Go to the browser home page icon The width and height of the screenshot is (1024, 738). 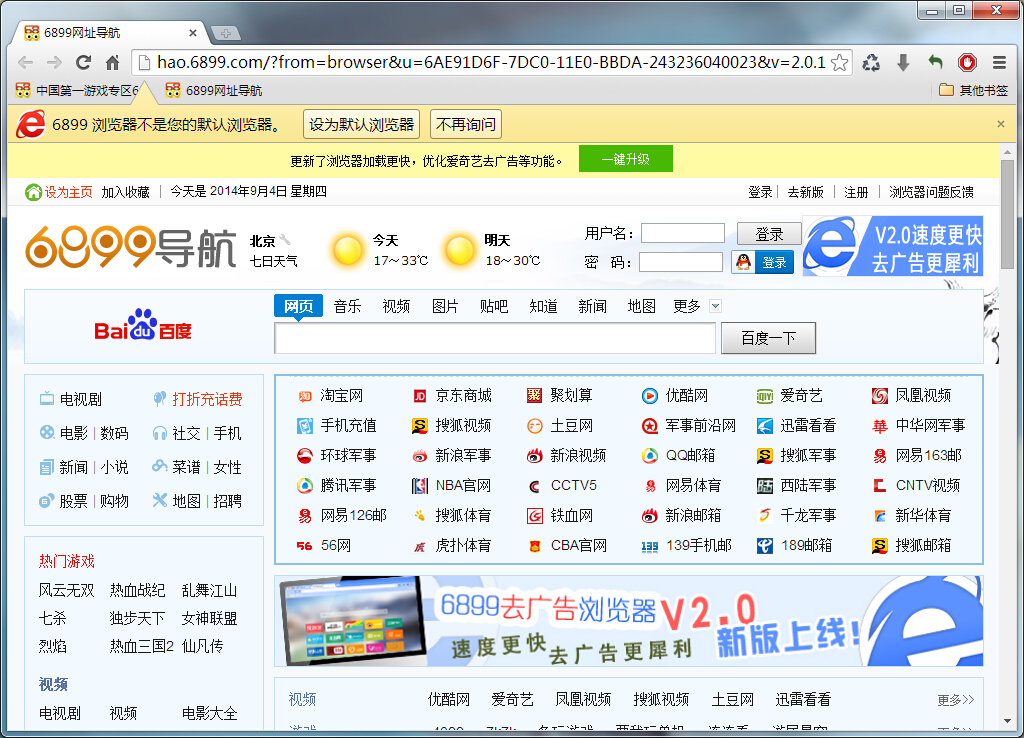(112, 63)
